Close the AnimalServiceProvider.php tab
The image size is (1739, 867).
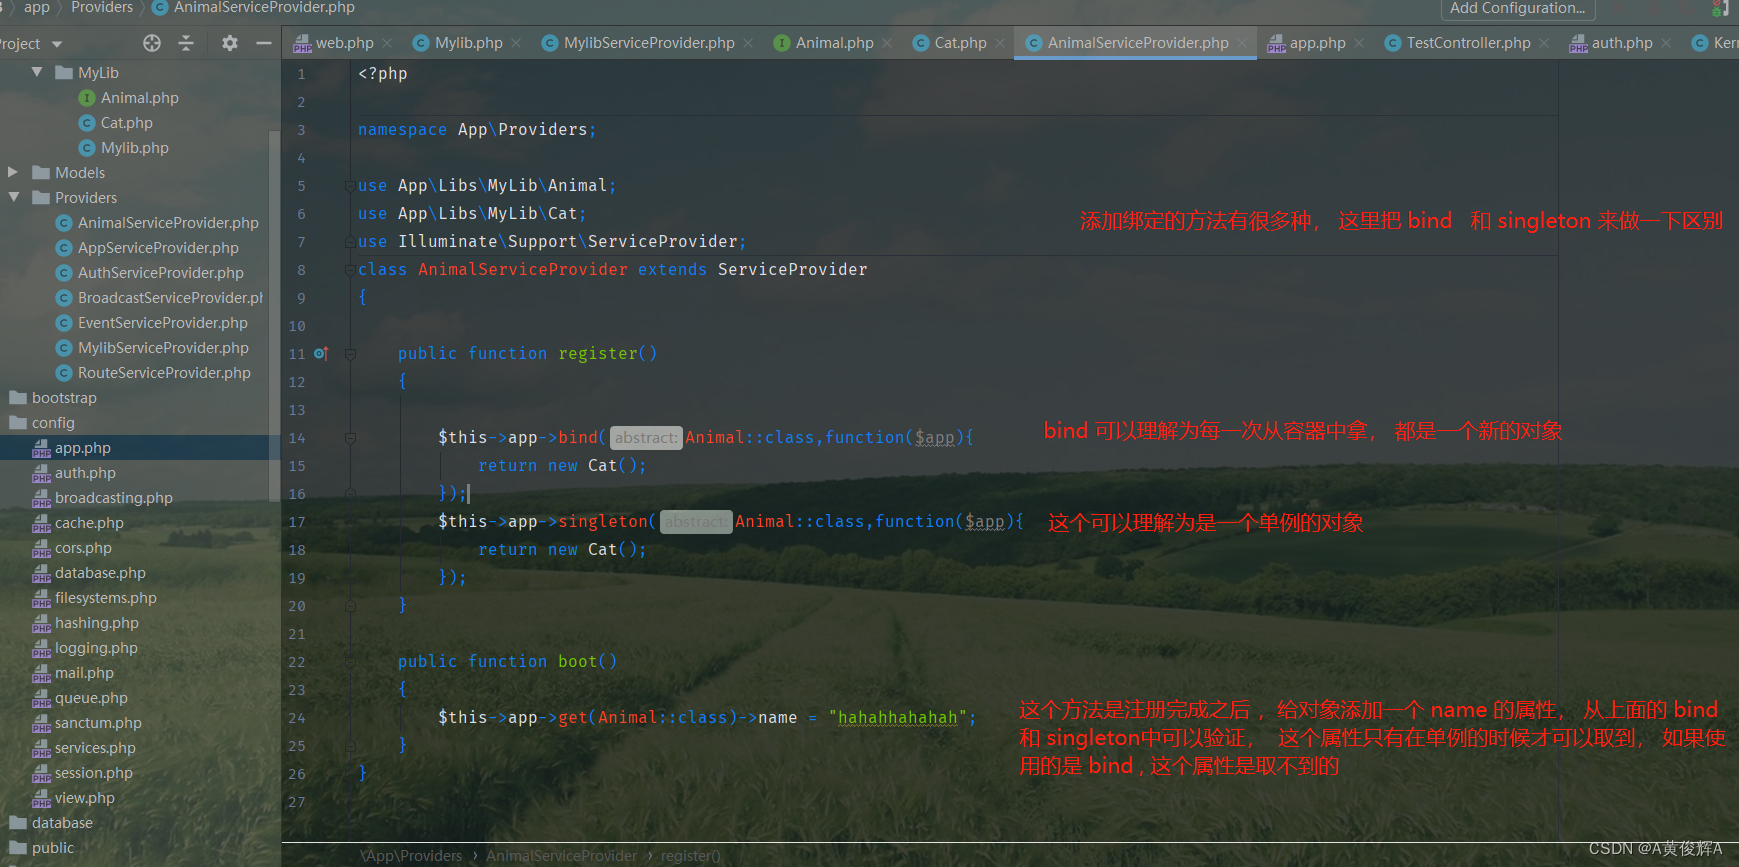(1242, 43)
